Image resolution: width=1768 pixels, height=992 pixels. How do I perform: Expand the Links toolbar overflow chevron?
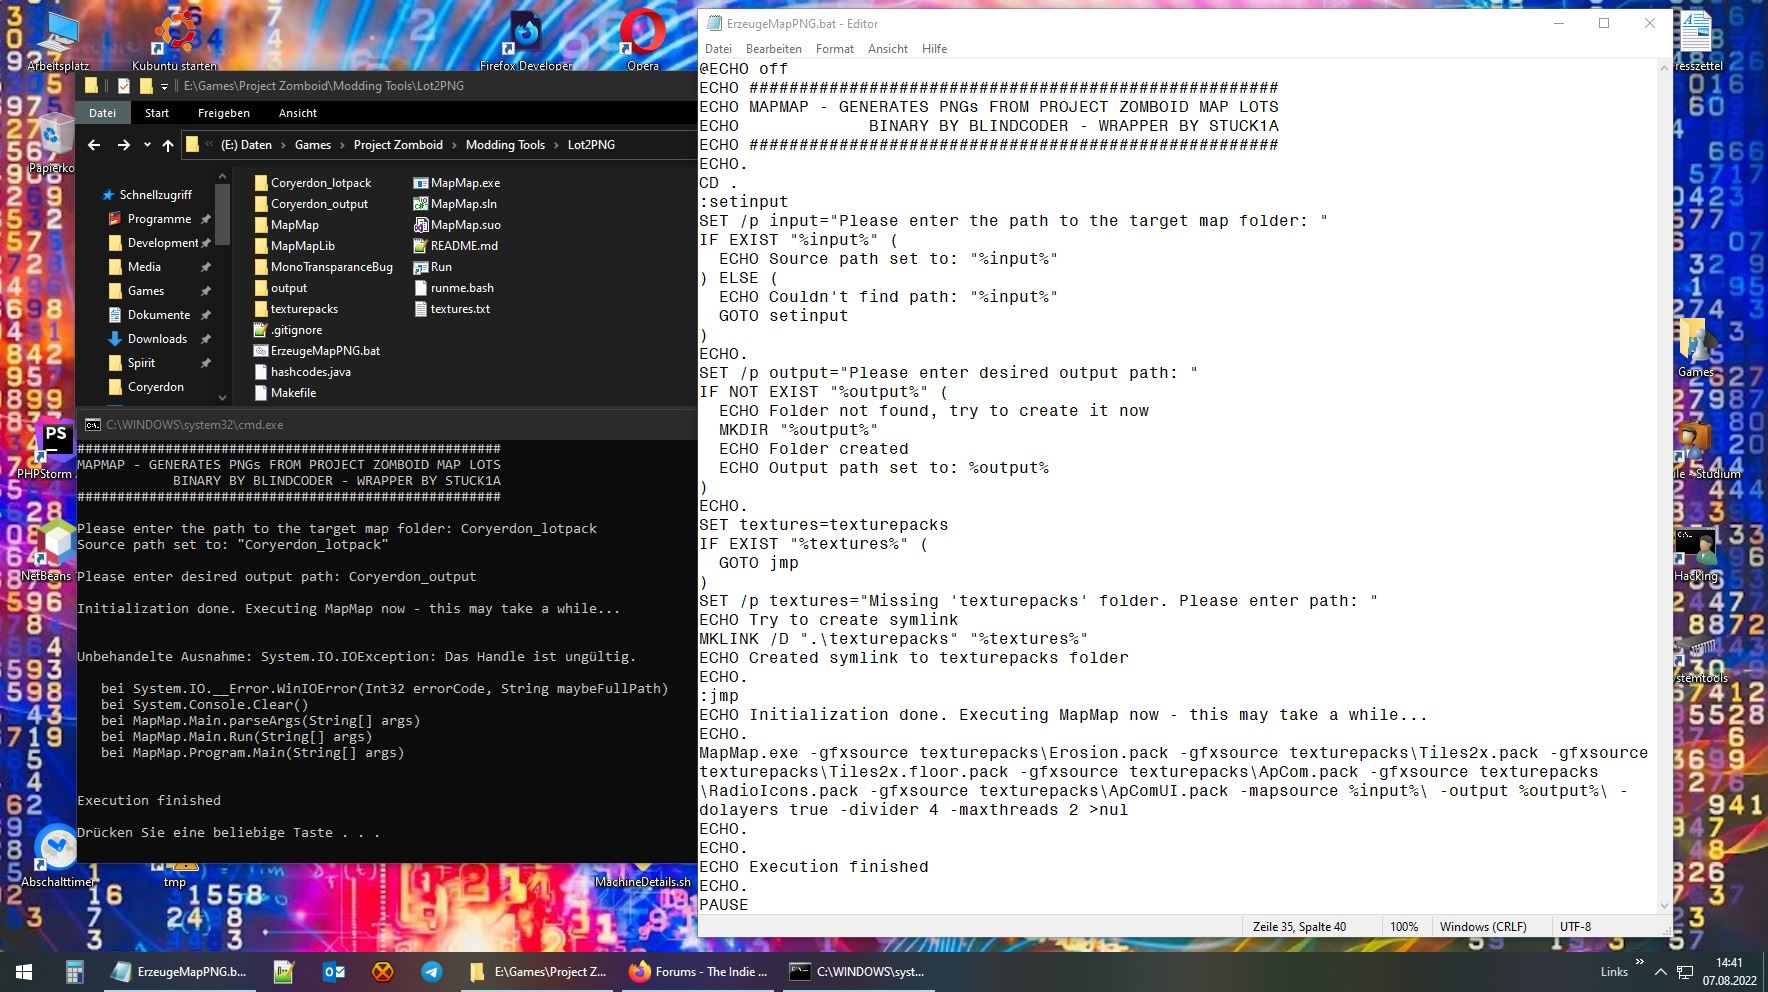click(x=1639, y=962)
